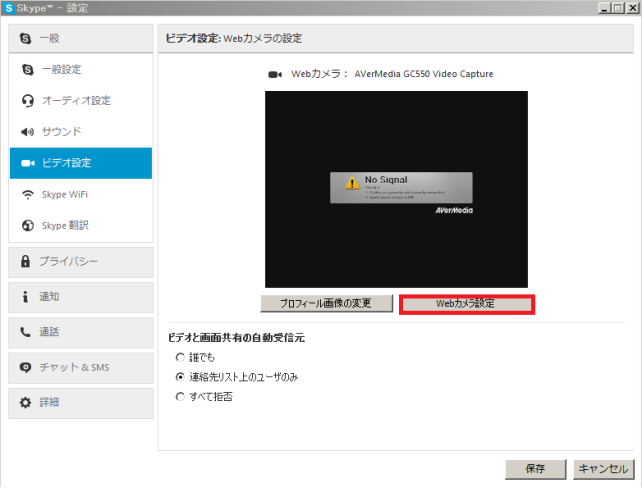Open オーディオ設定 audio settings

[x=81, y=101]
